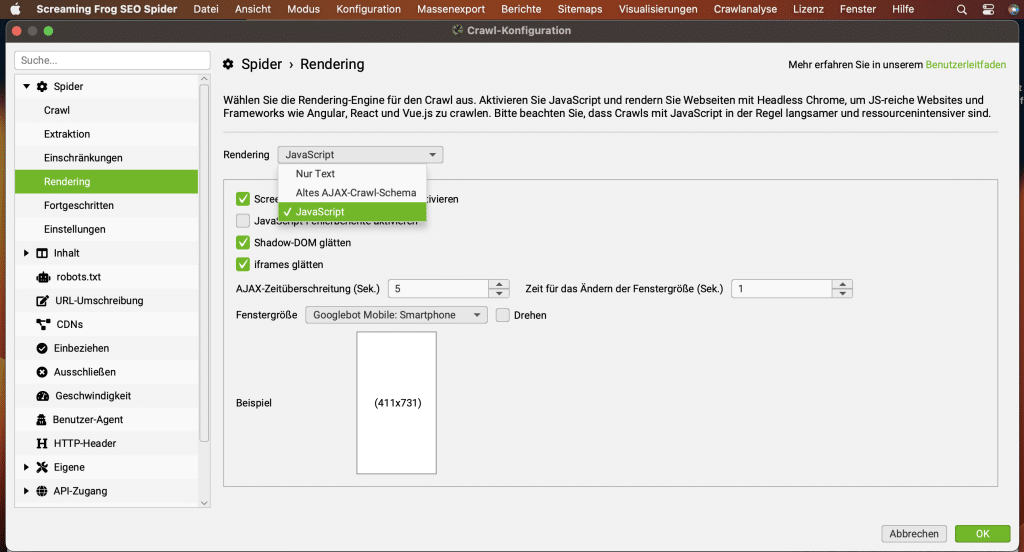Expand the Inhalt tree section
Viewport: 1024px width, 552px height.
click(x=26, y=253)
